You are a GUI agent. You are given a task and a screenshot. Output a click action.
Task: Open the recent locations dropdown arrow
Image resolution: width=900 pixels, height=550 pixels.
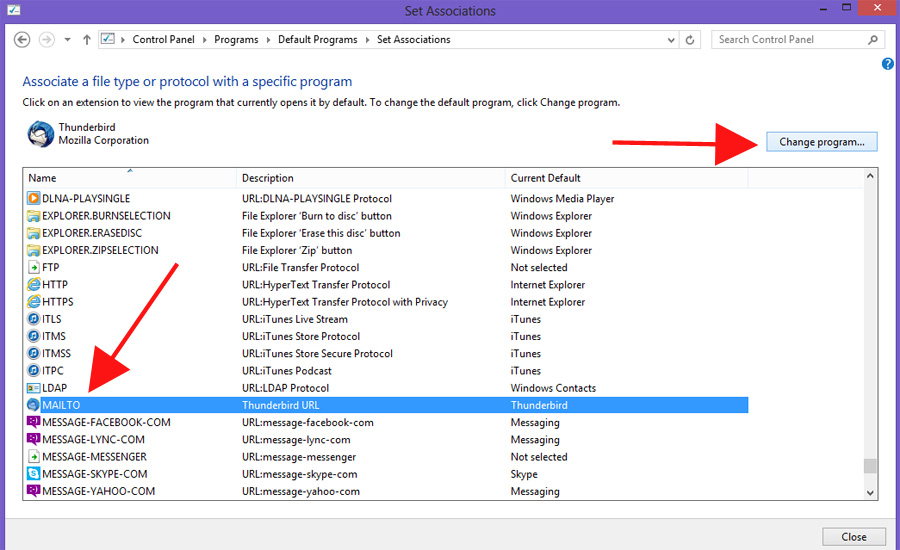[68, 40]
